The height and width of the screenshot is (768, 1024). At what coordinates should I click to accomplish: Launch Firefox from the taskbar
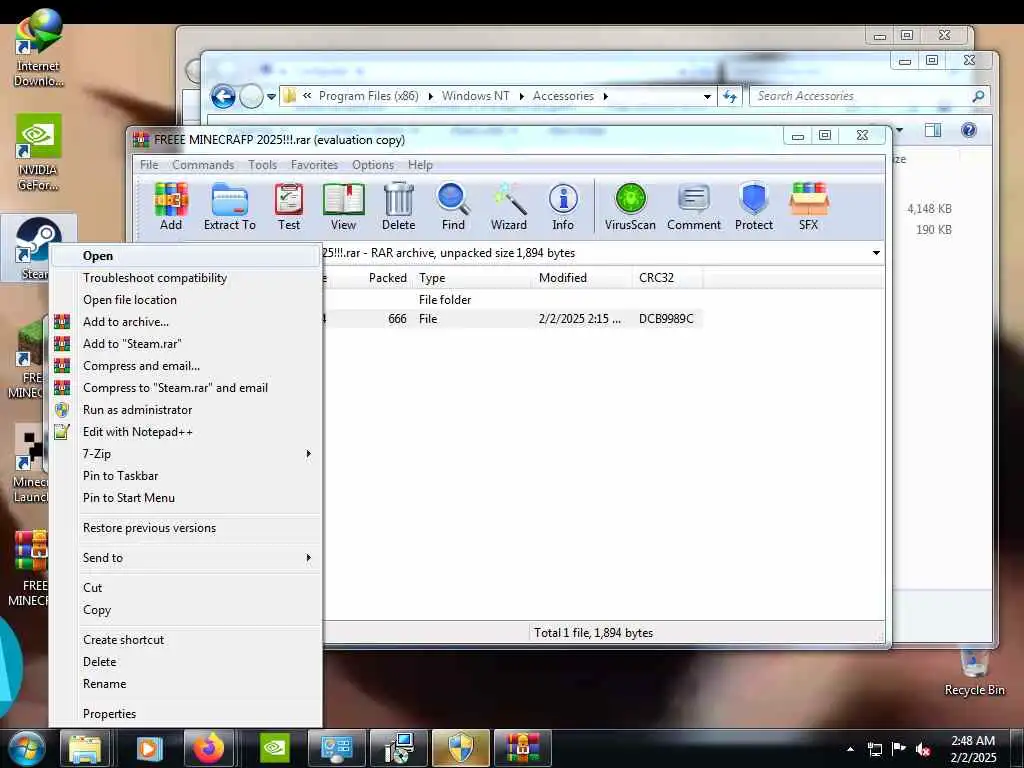(210, 748)
